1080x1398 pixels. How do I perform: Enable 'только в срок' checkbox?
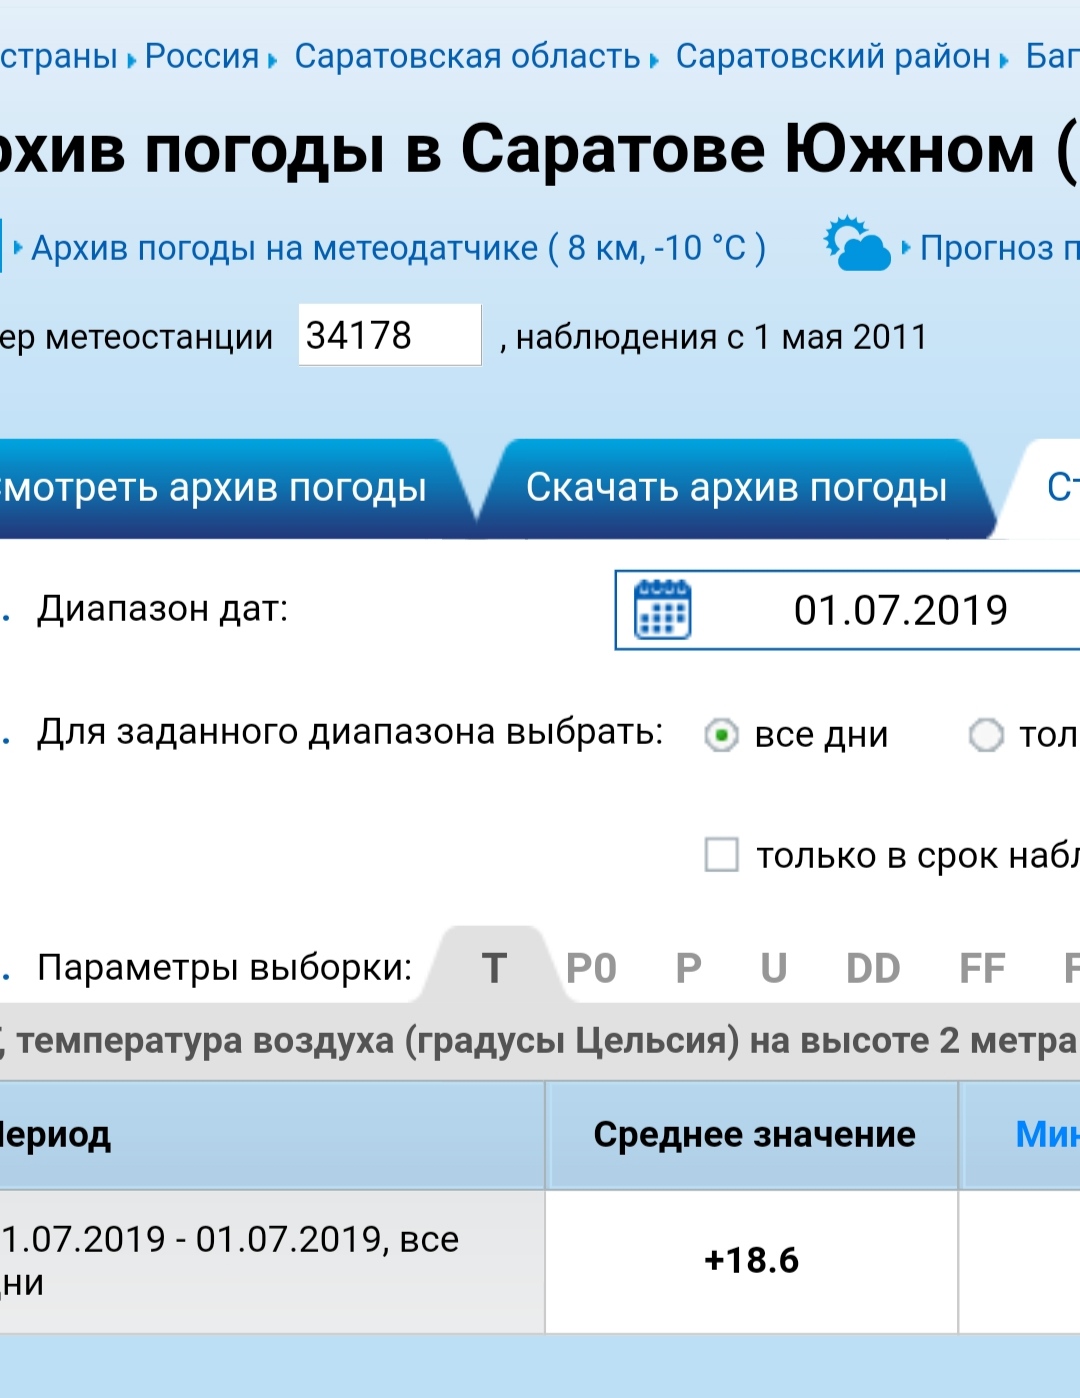point(721,856)
